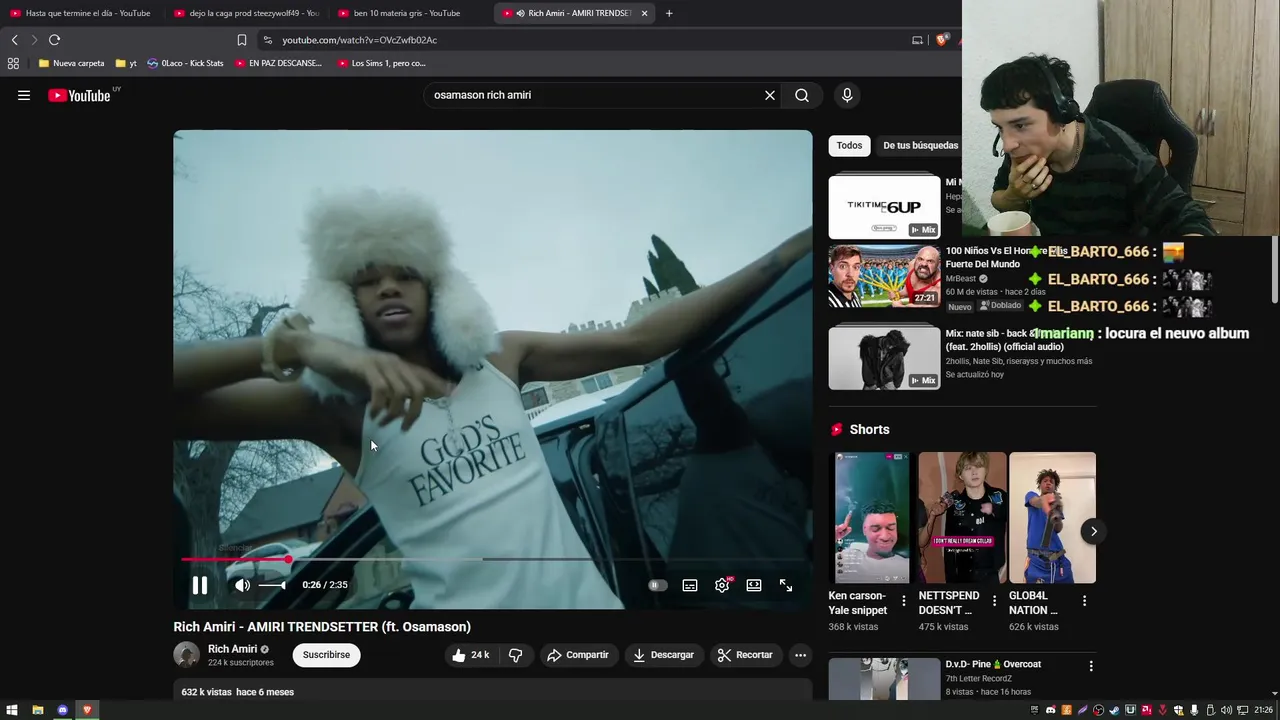1280x720 pixels.
Task: Mute the video with the speaker icon
Action: [242, 585]
